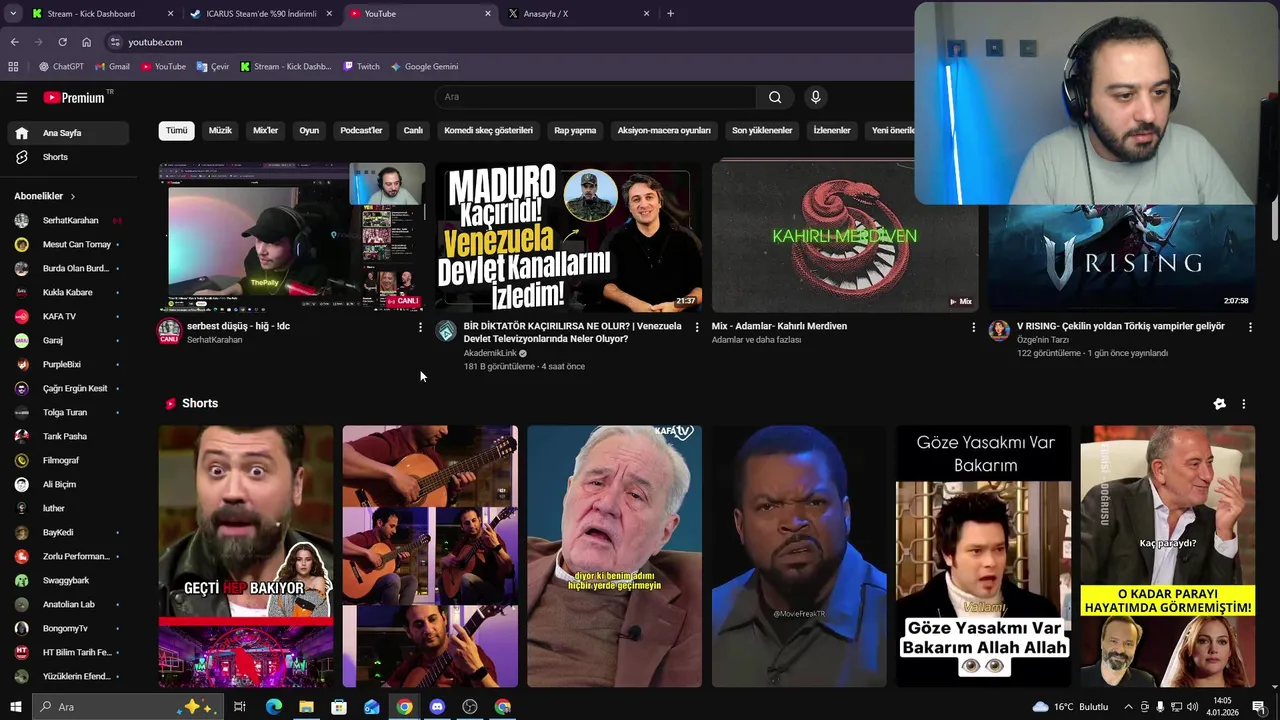Viewport: 1280px width, 720px height.
Task: Open 'Shorts' in the left sidebar
Action: tap(66, 157)
